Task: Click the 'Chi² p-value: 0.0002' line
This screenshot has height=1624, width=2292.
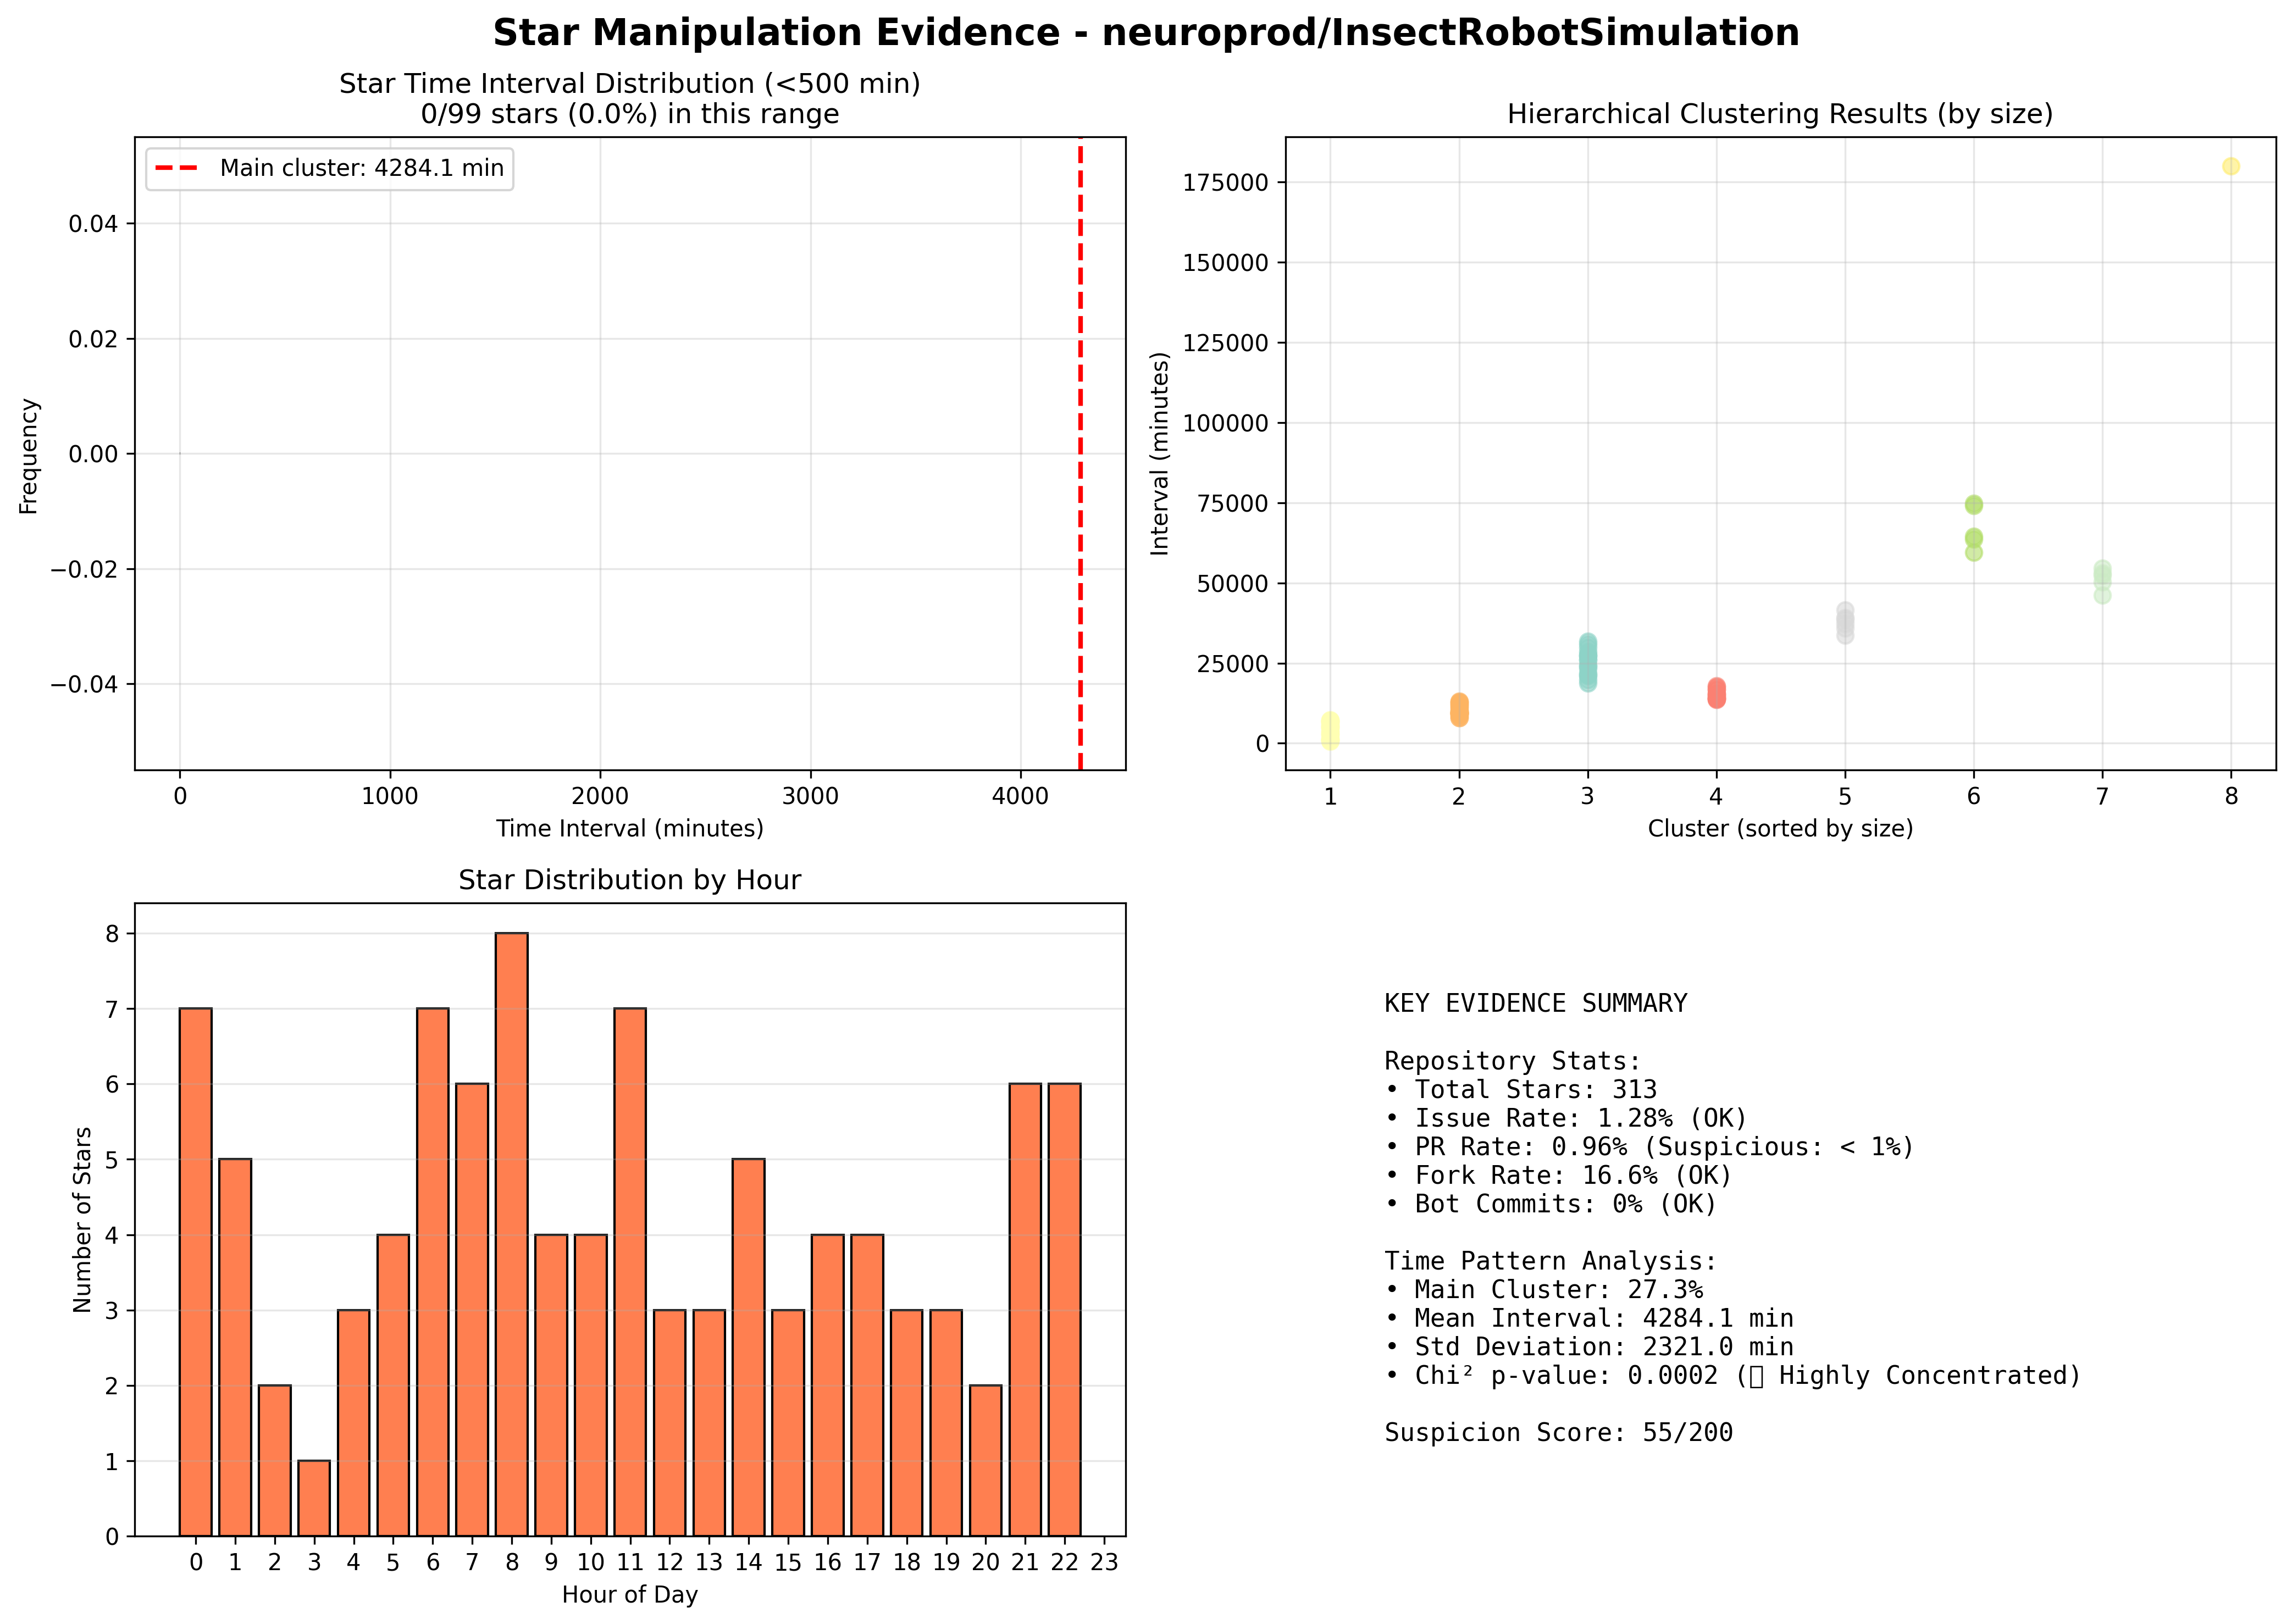Action: tap(1733, 1376)
